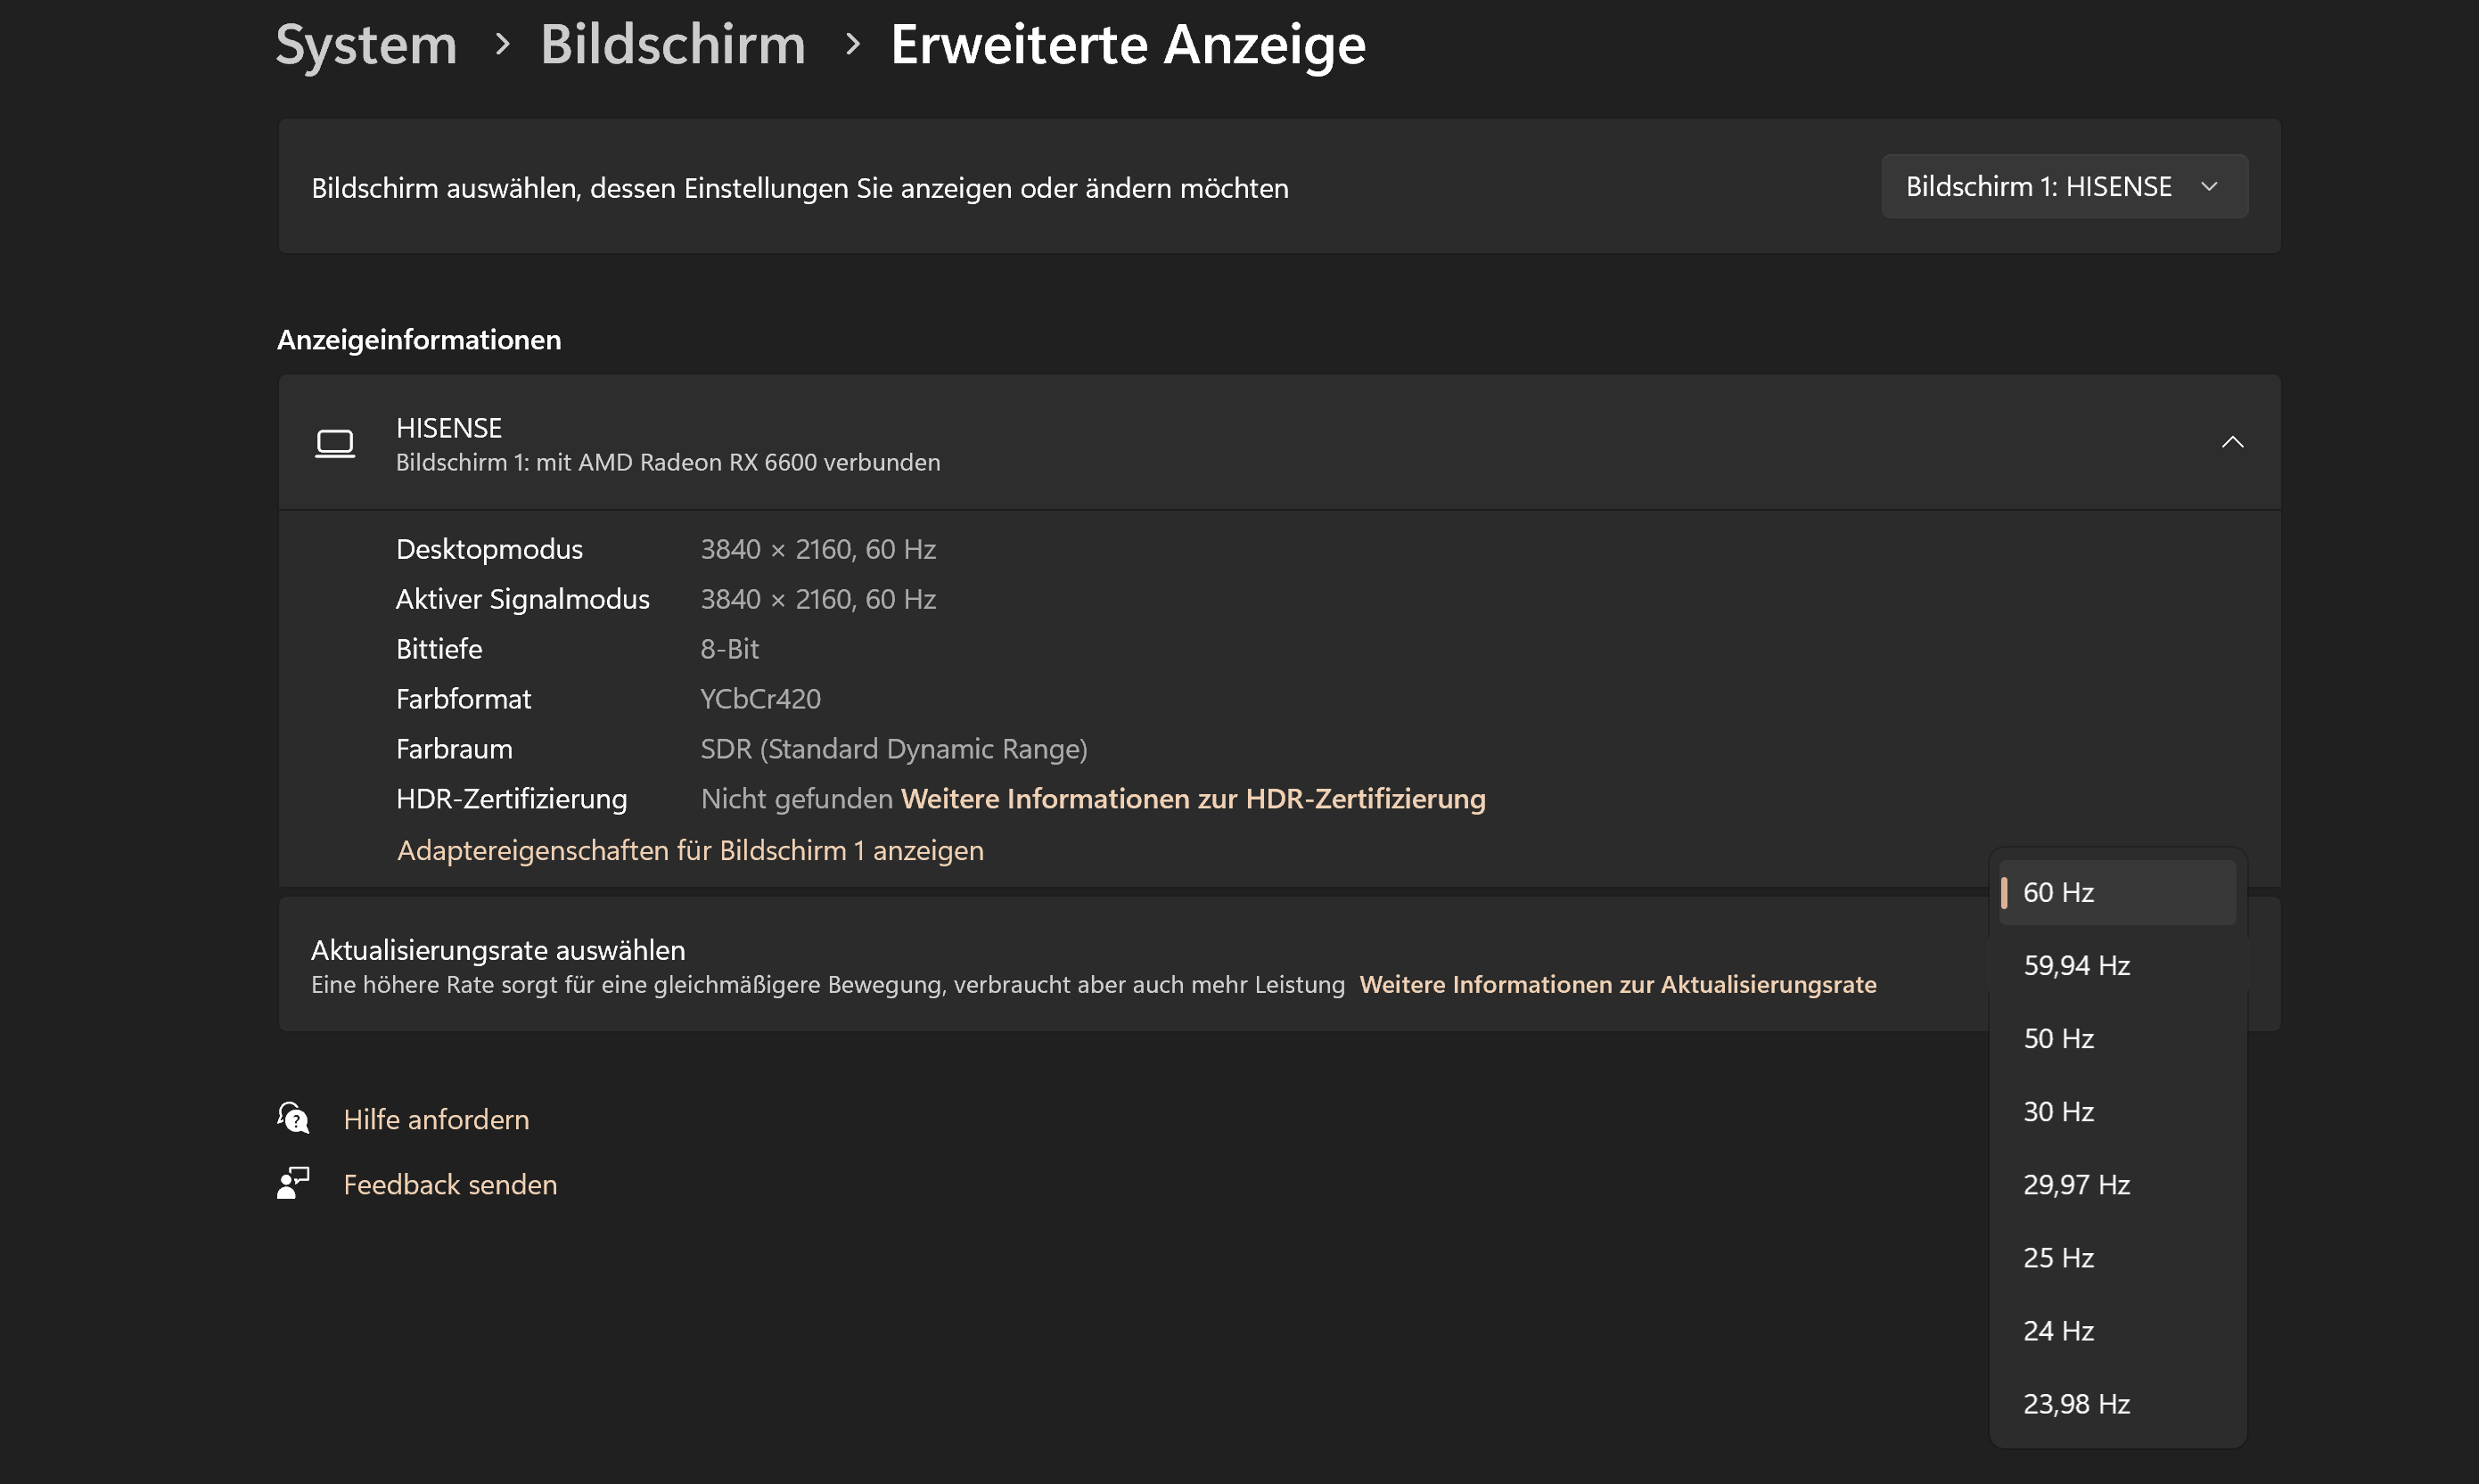Choose the 30 Hz option
The image size is (2479, 1484).
[x=2116, y=1111]
